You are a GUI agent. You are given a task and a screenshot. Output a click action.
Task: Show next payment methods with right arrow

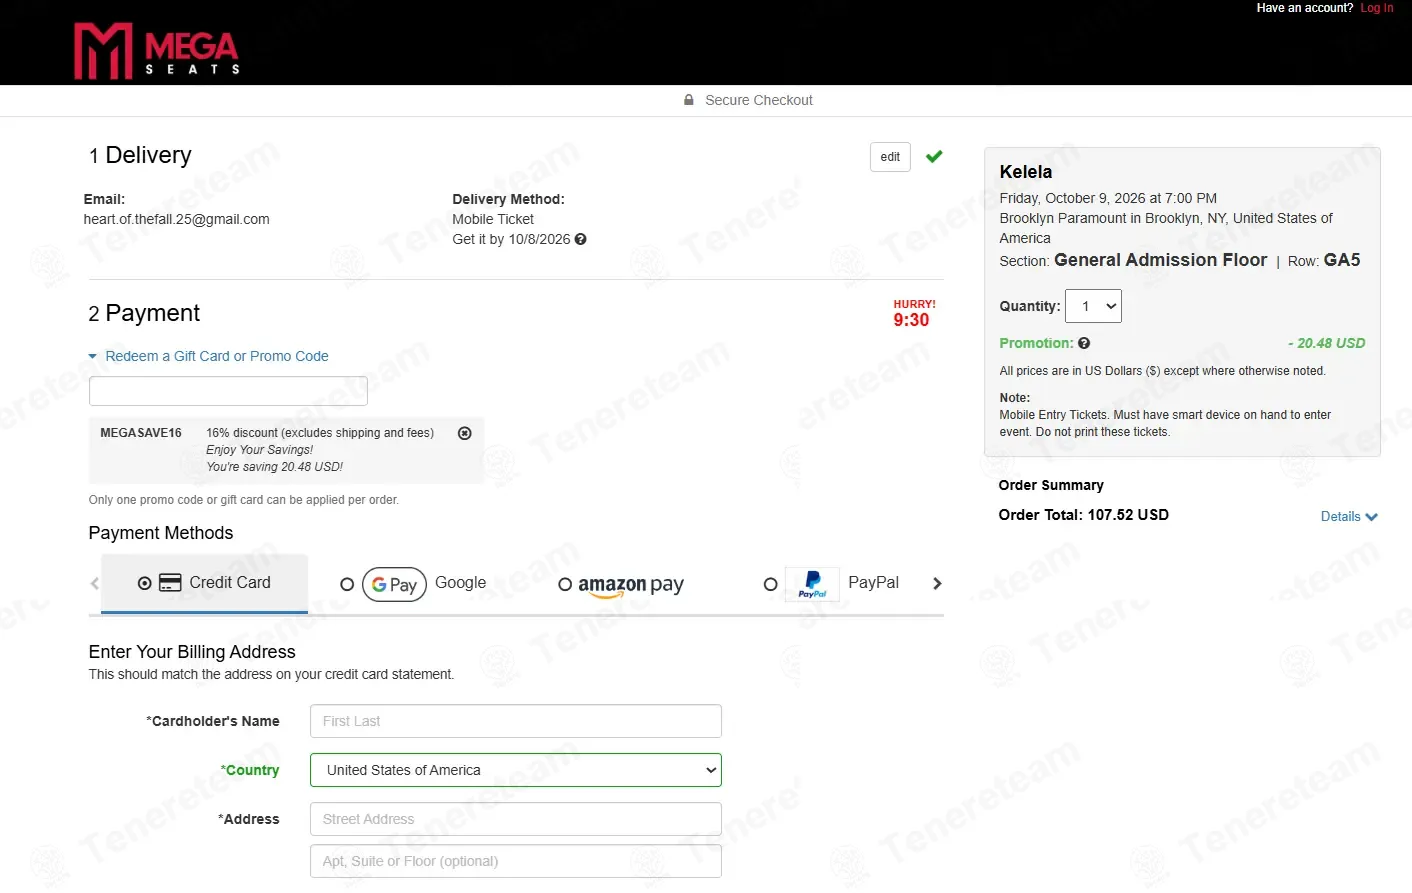(937, 583)
